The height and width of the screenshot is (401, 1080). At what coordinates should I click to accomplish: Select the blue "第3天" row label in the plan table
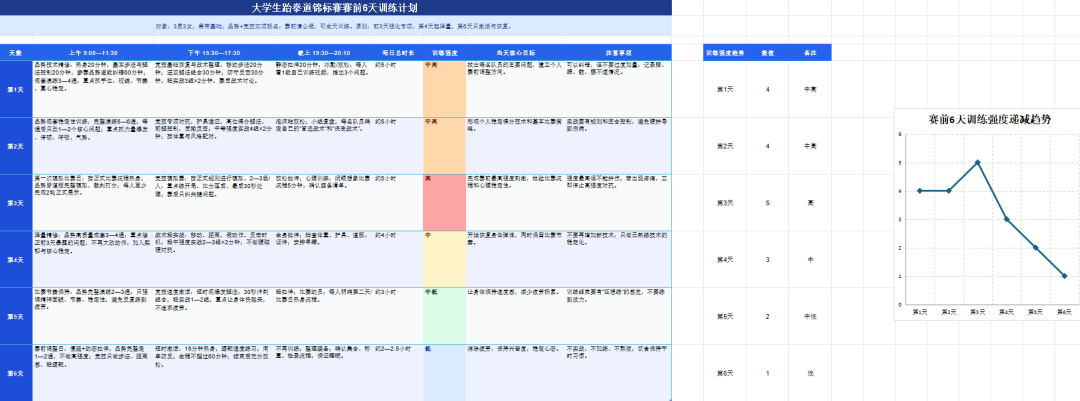16,203
